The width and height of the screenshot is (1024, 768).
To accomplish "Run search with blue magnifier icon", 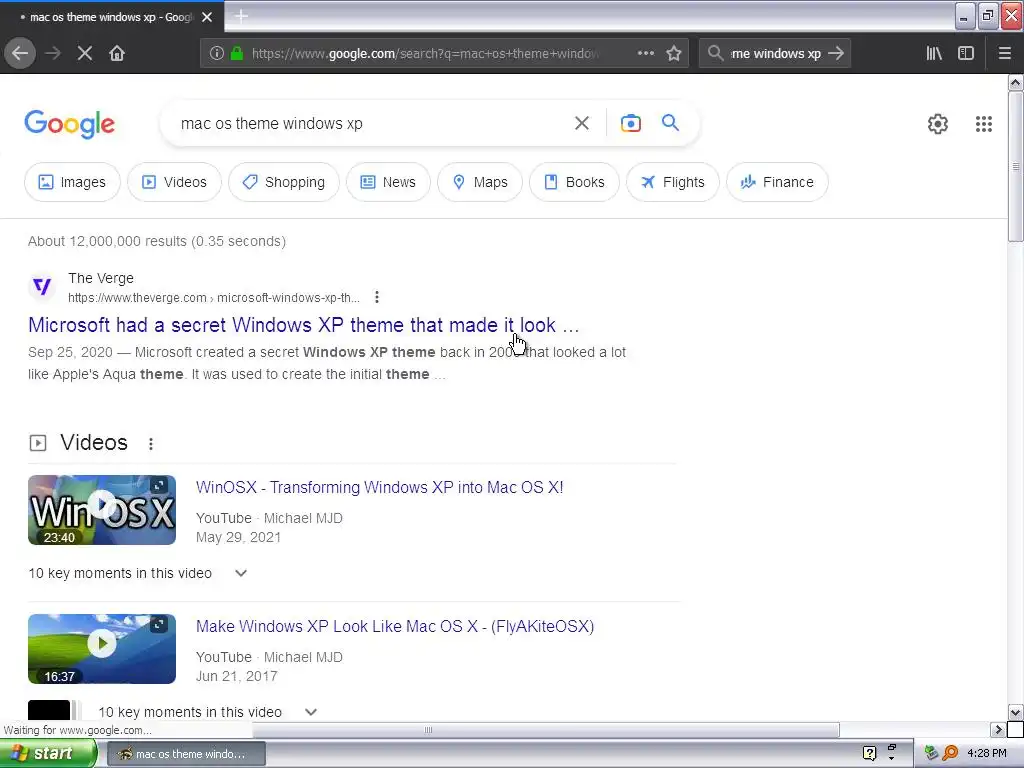I will point(670,123).
